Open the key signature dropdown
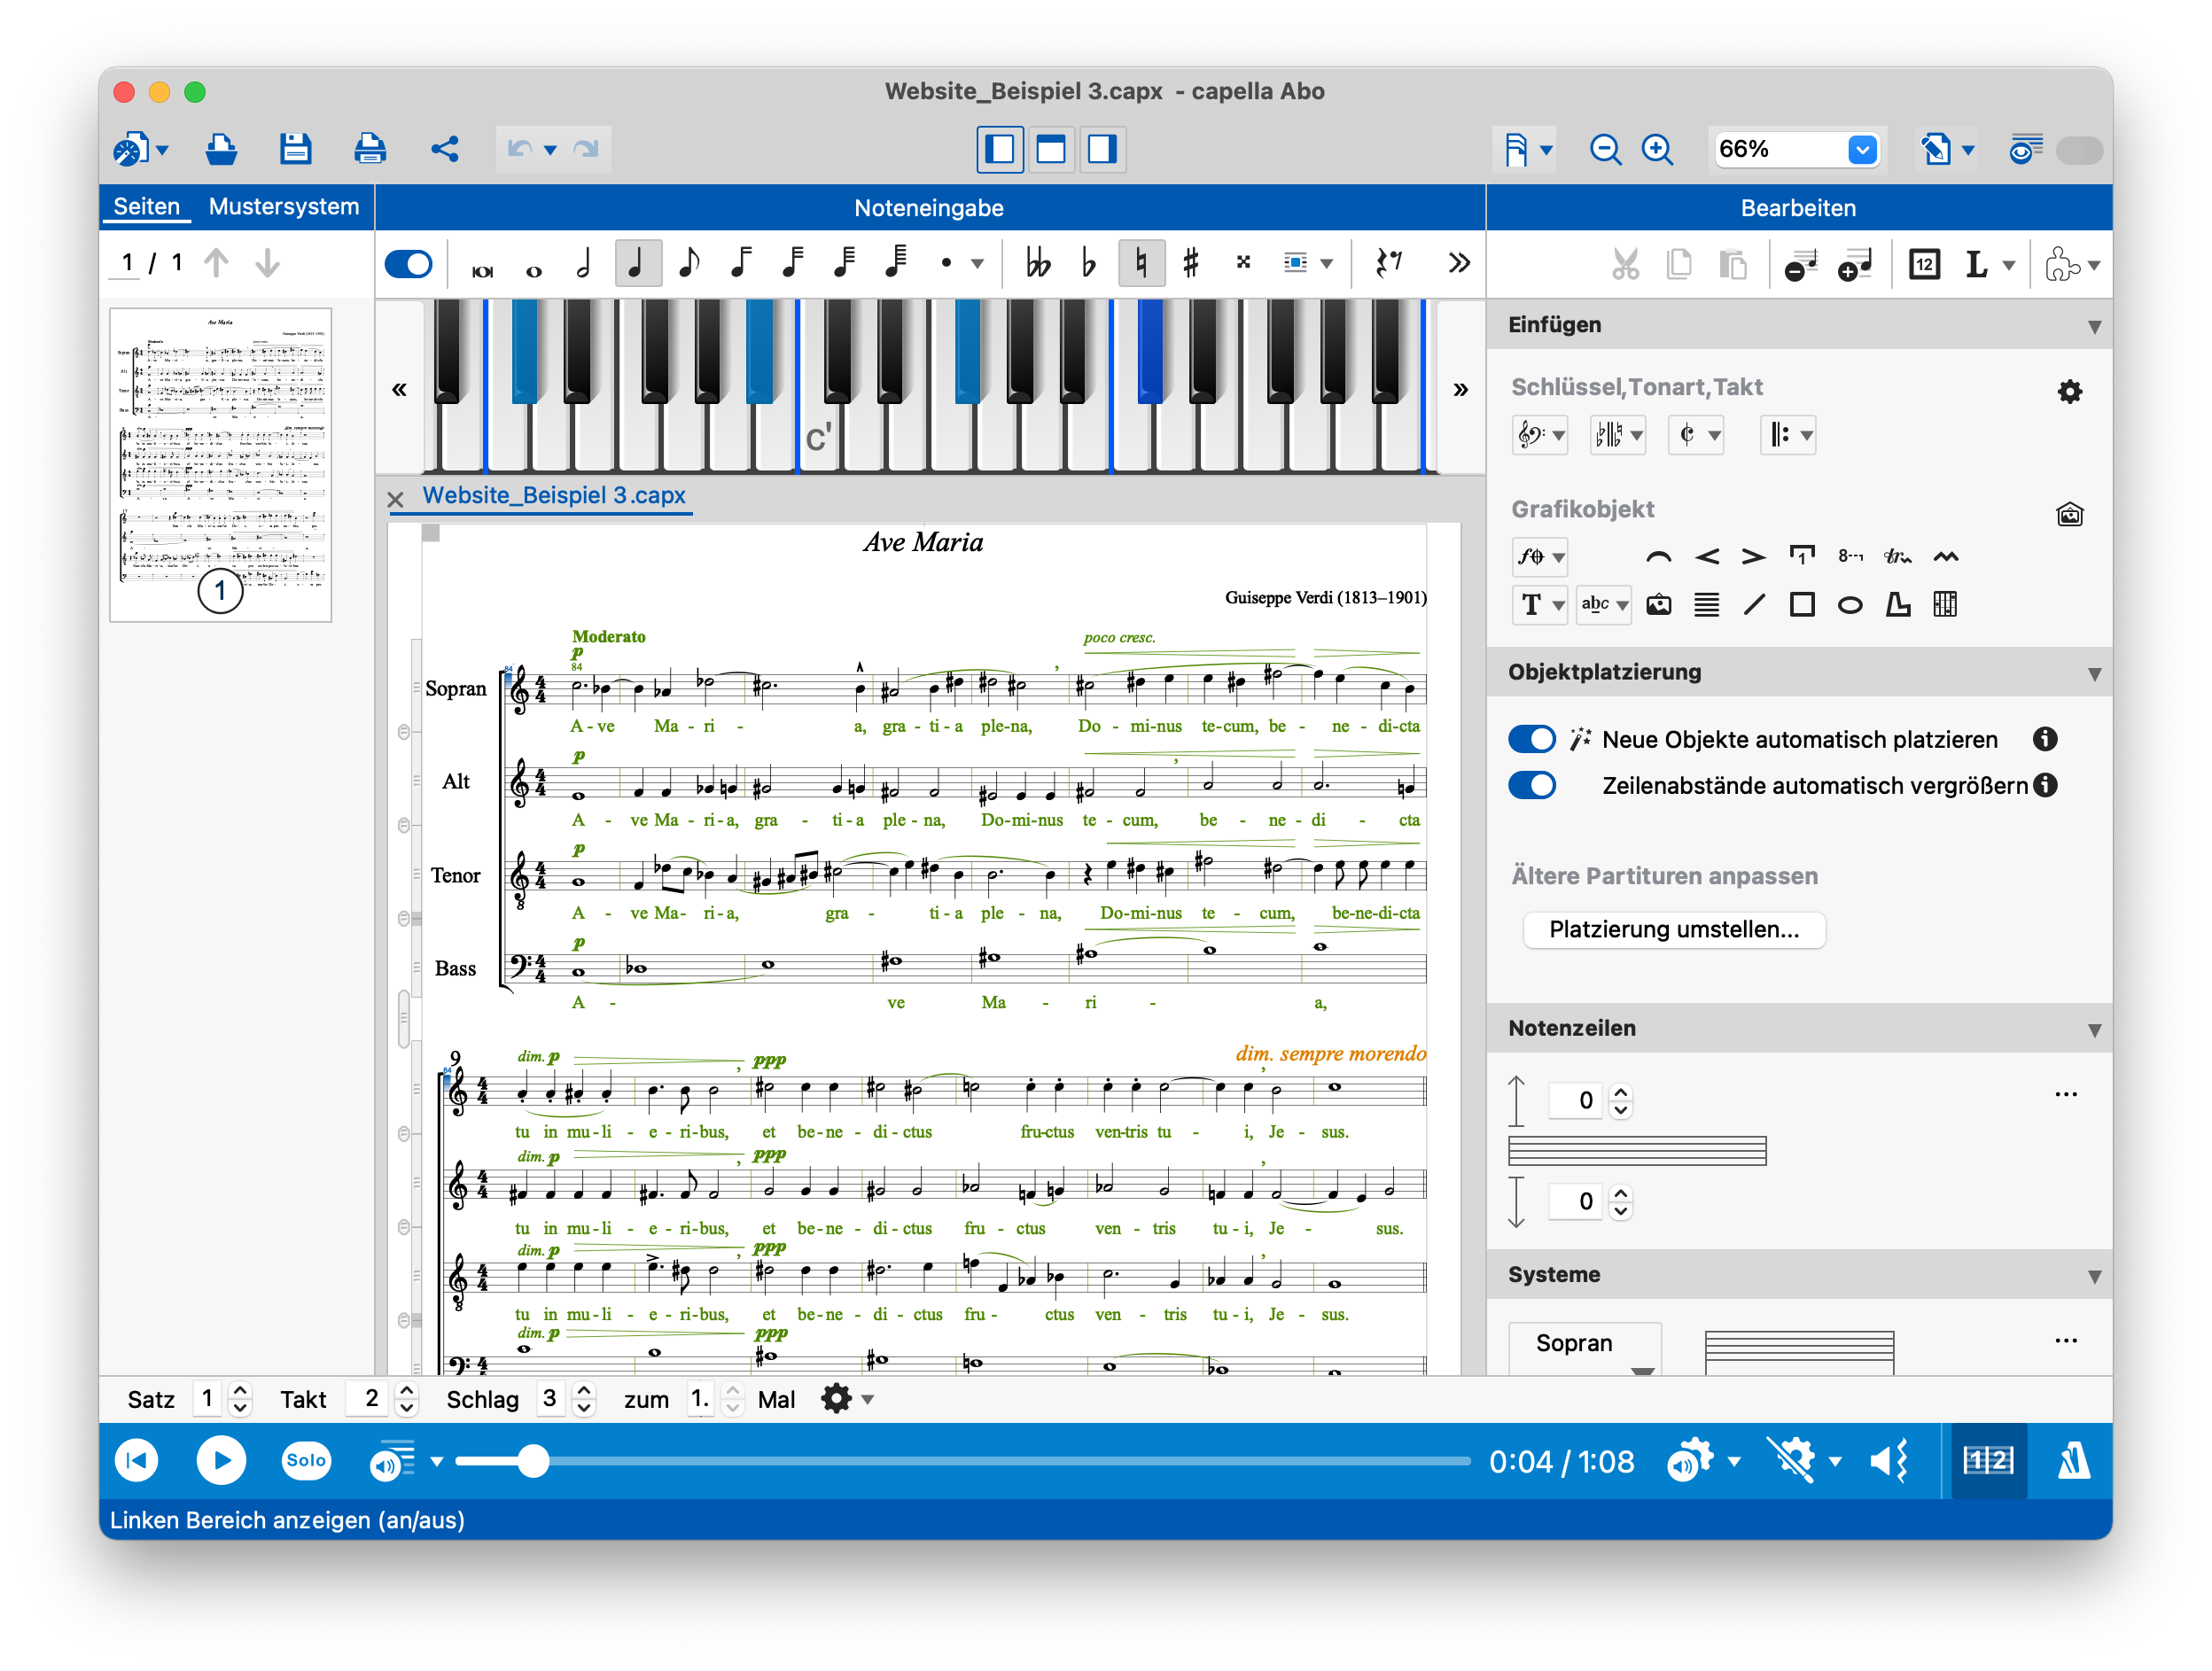The width and height of the screenshot is (2212, 1671). (x=1618, y=435)
